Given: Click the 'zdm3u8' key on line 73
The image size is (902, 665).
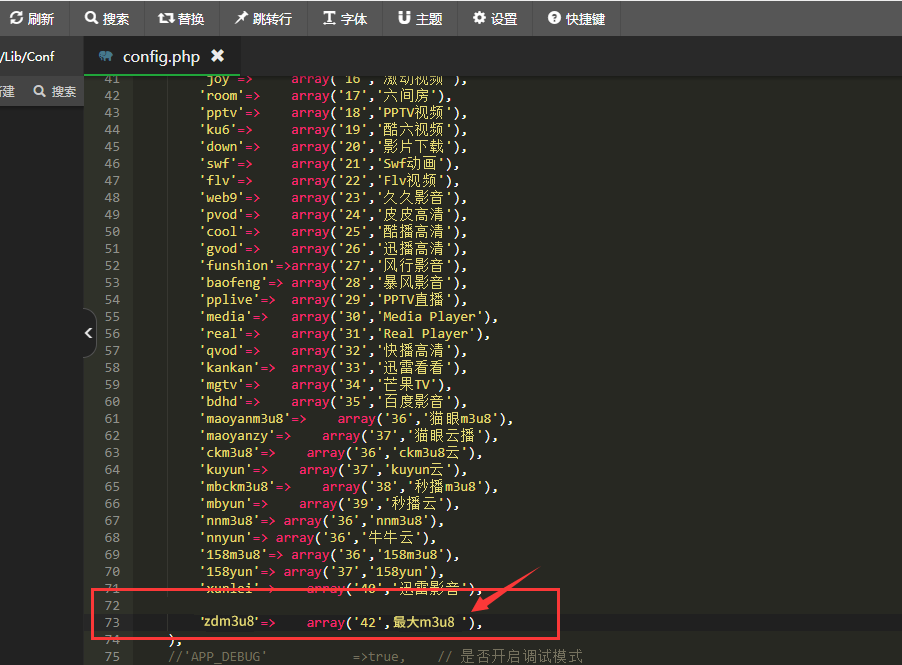Looking at the screenshot, I should pos(229,622).
